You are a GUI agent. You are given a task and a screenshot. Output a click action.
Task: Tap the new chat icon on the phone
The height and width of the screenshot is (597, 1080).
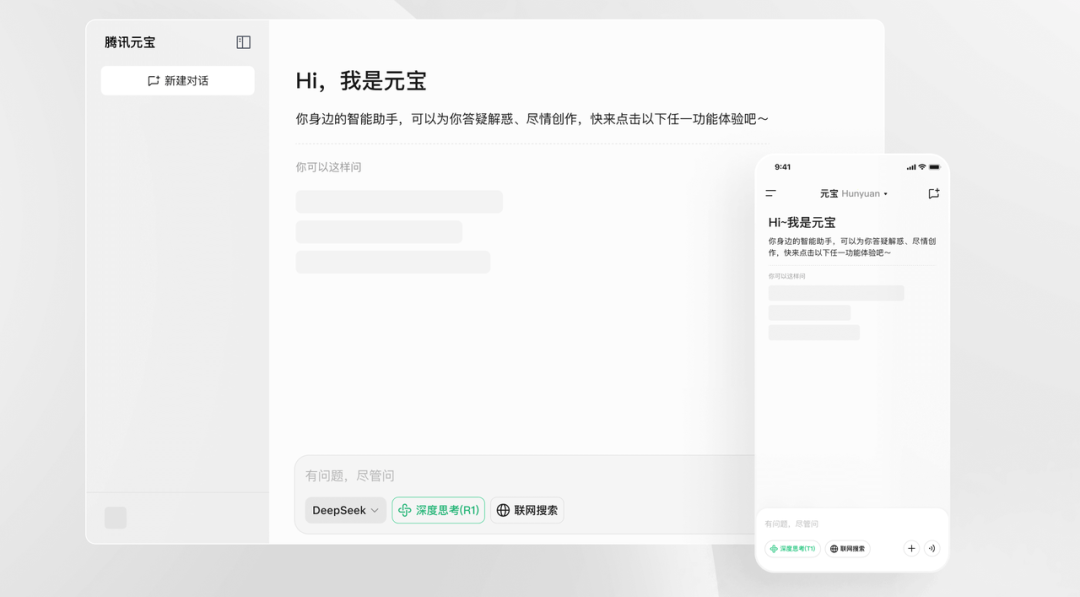point(933,193)
